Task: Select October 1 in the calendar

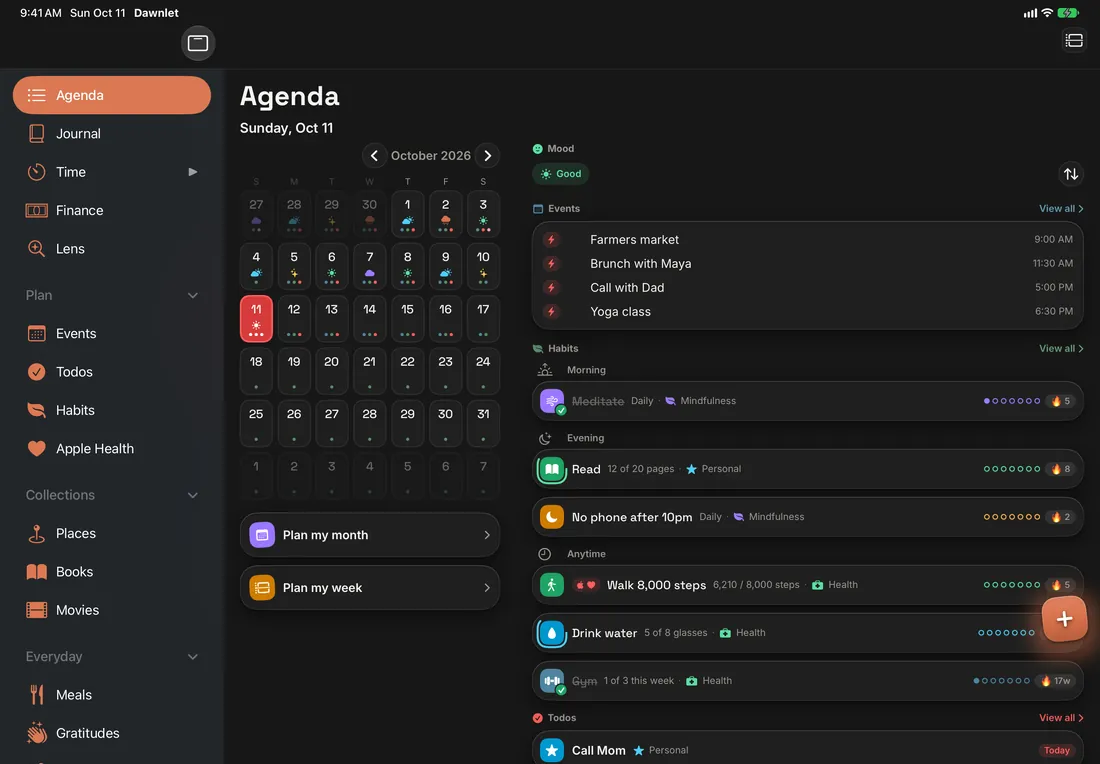Action: 408,214
